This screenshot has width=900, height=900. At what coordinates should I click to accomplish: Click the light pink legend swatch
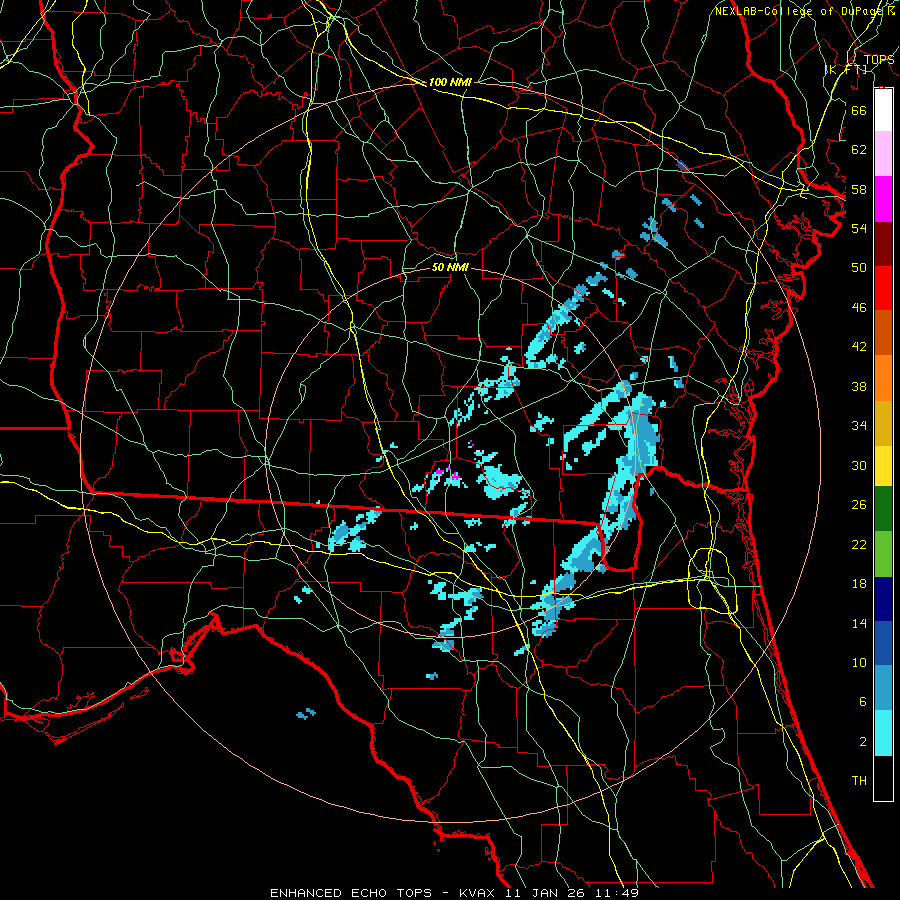tap(883, 154)
